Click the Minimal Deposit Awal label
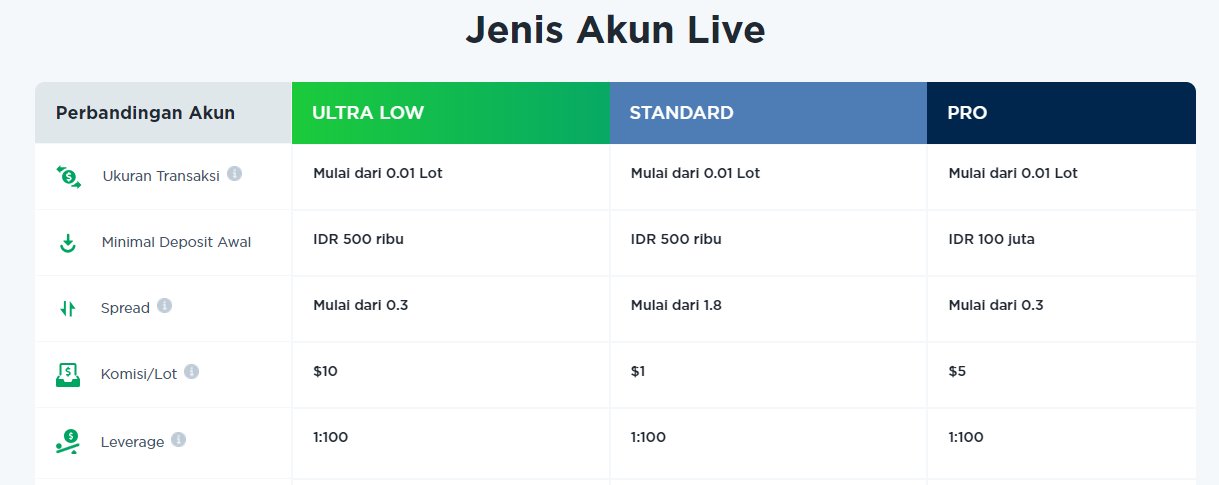Viewport: 1219px width, 485px height. point(176,242)
